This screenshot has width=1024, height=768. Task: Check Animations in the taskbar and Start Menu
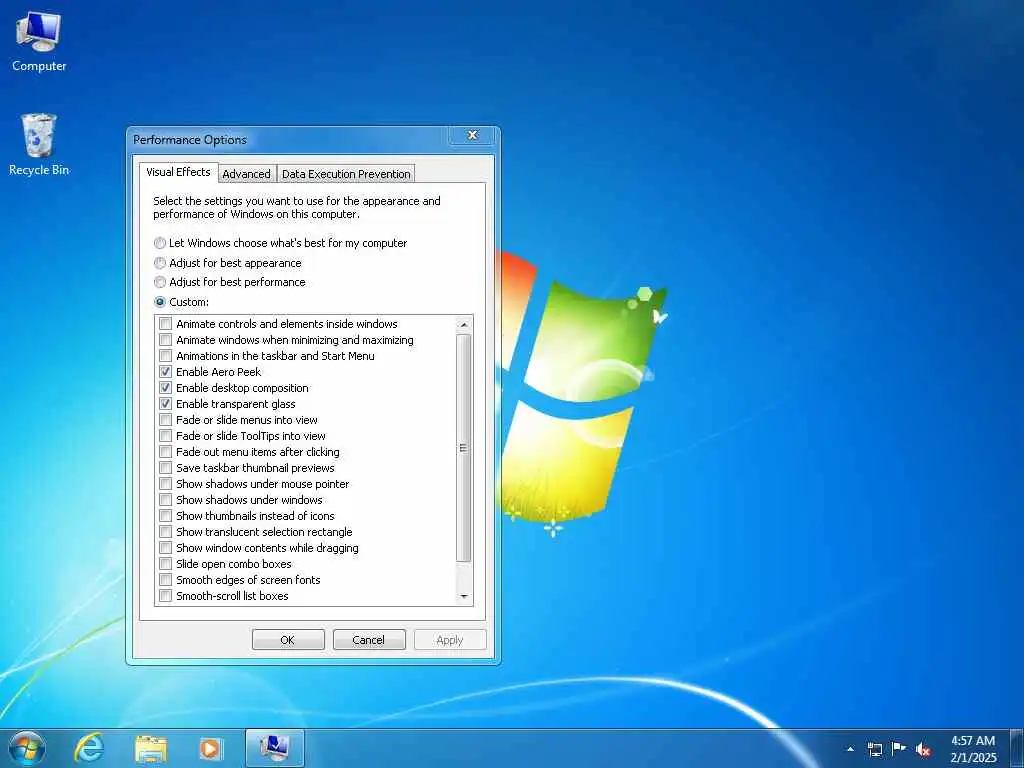tap(166, 356)
